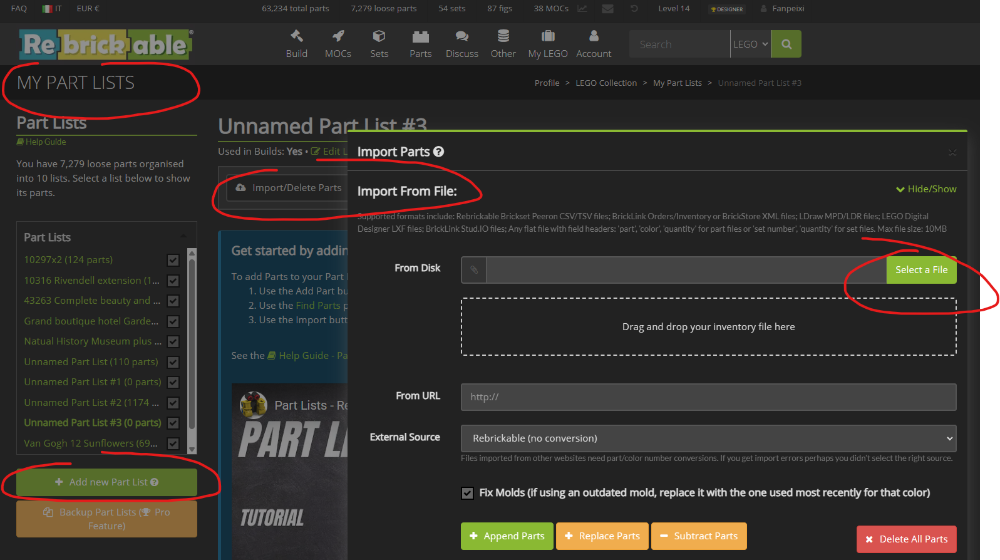Open the My LEGO briefcase icon
Viewport: 1000px width, 560px height.
pyautogui.click(x=548, y=36)
